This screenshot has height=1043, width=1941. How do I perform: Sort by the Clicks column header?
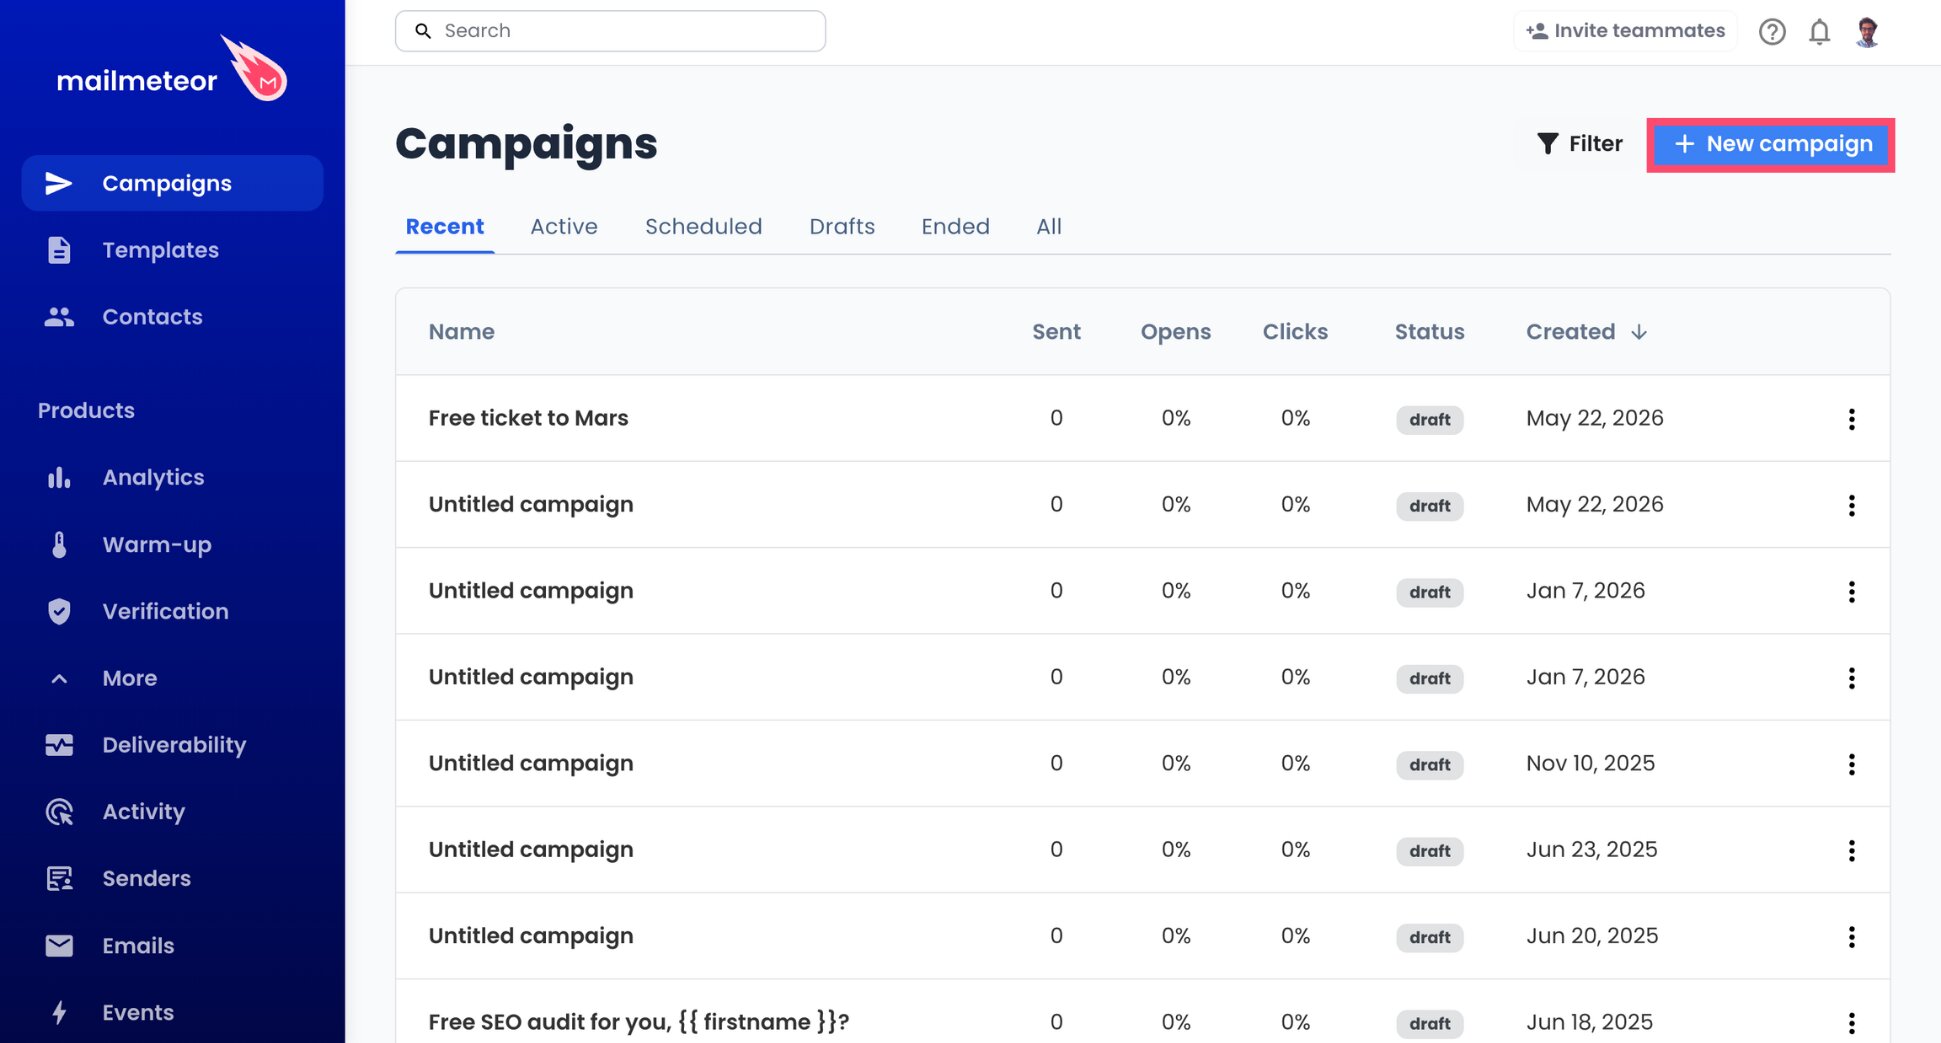tap(1295, 332)
